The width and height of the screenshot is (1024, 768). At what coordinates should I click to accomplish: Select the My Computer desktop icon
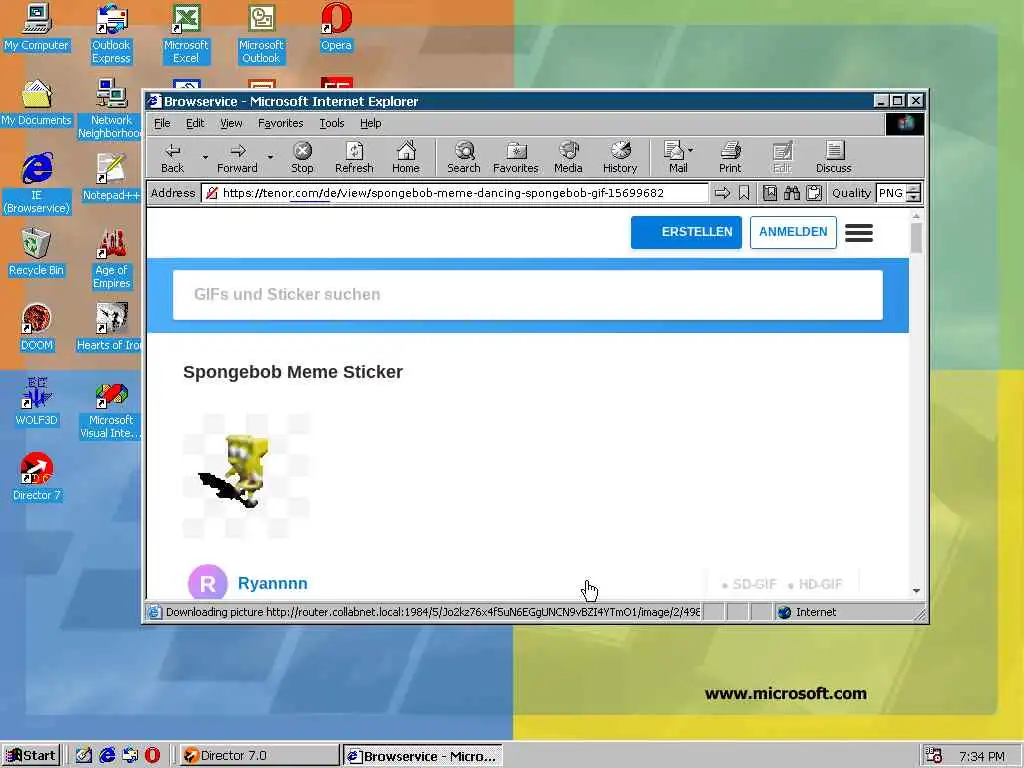[36, 28]
